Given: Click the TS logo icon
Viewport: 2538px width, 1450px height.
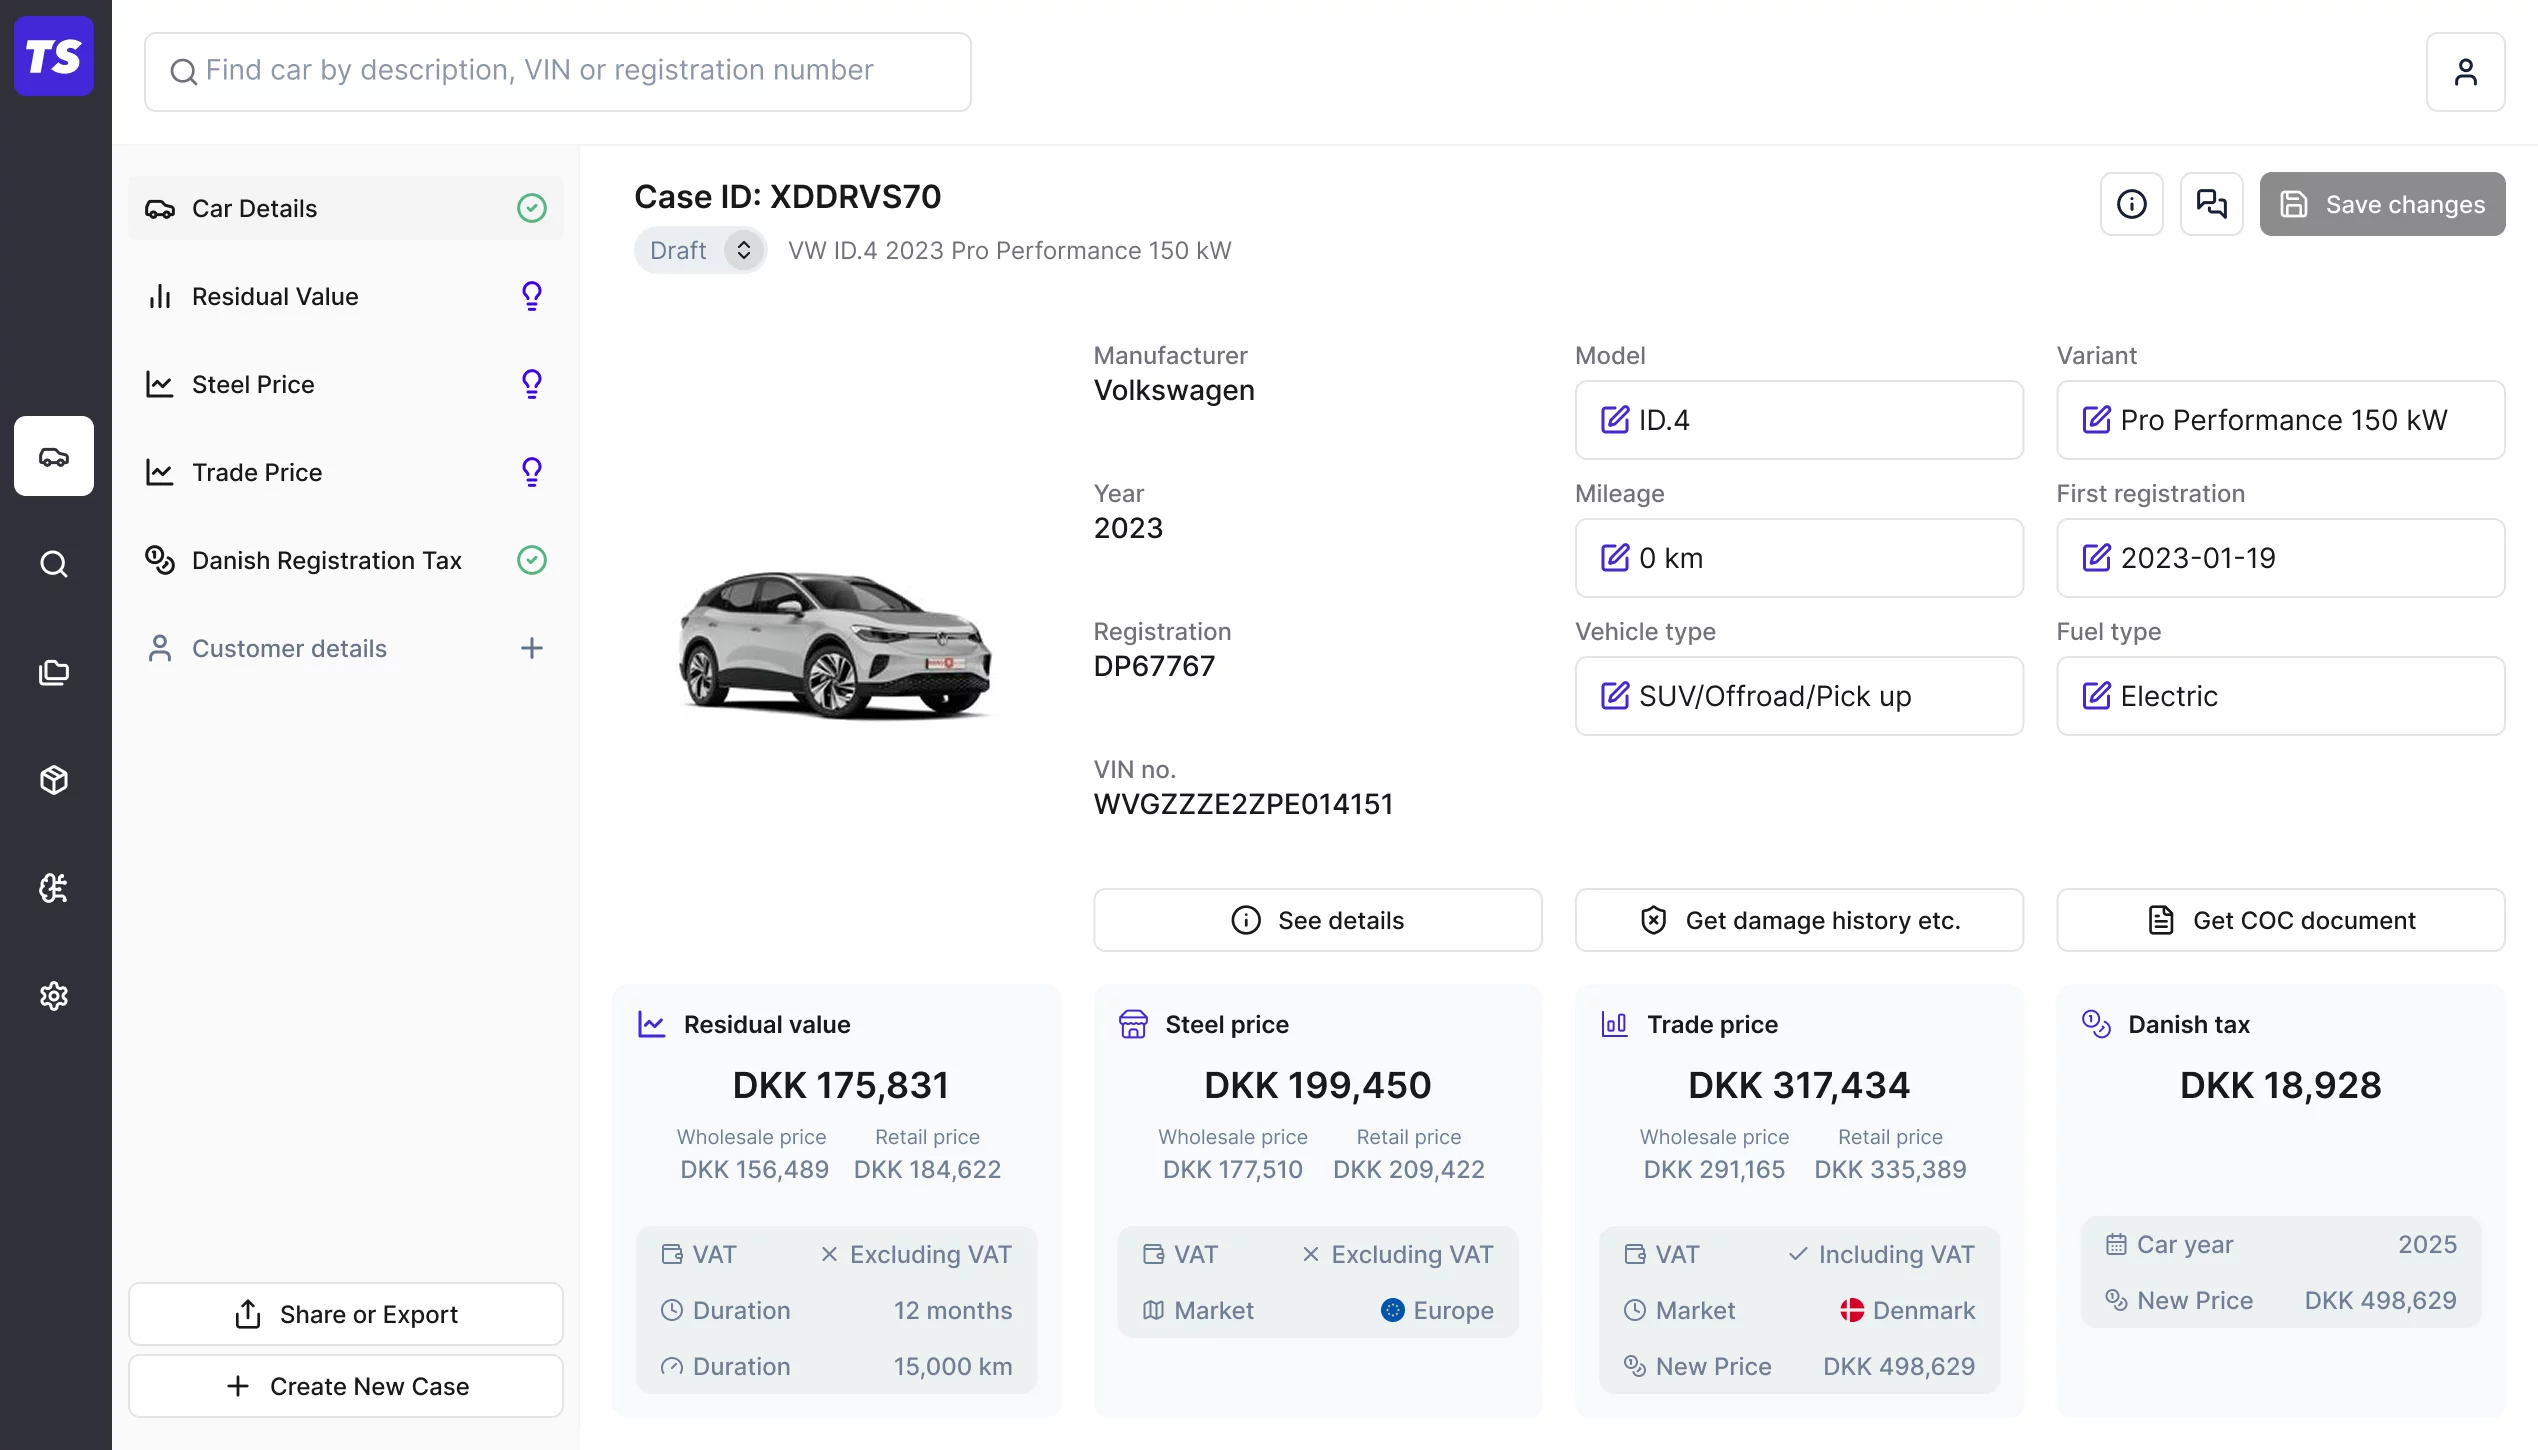Looking at the screenshot, I should click(54, 56).
